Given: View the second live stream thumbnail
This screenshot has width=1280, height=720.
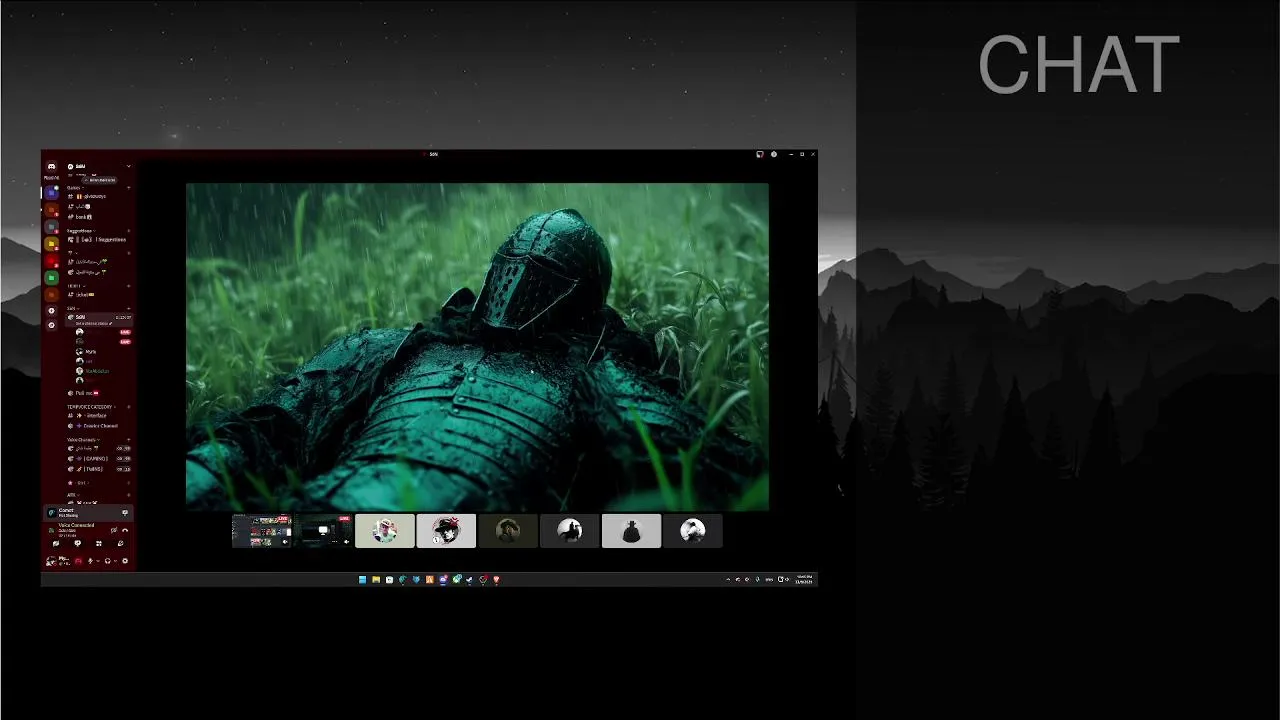Looking at the screenshot, I should 324,531.
